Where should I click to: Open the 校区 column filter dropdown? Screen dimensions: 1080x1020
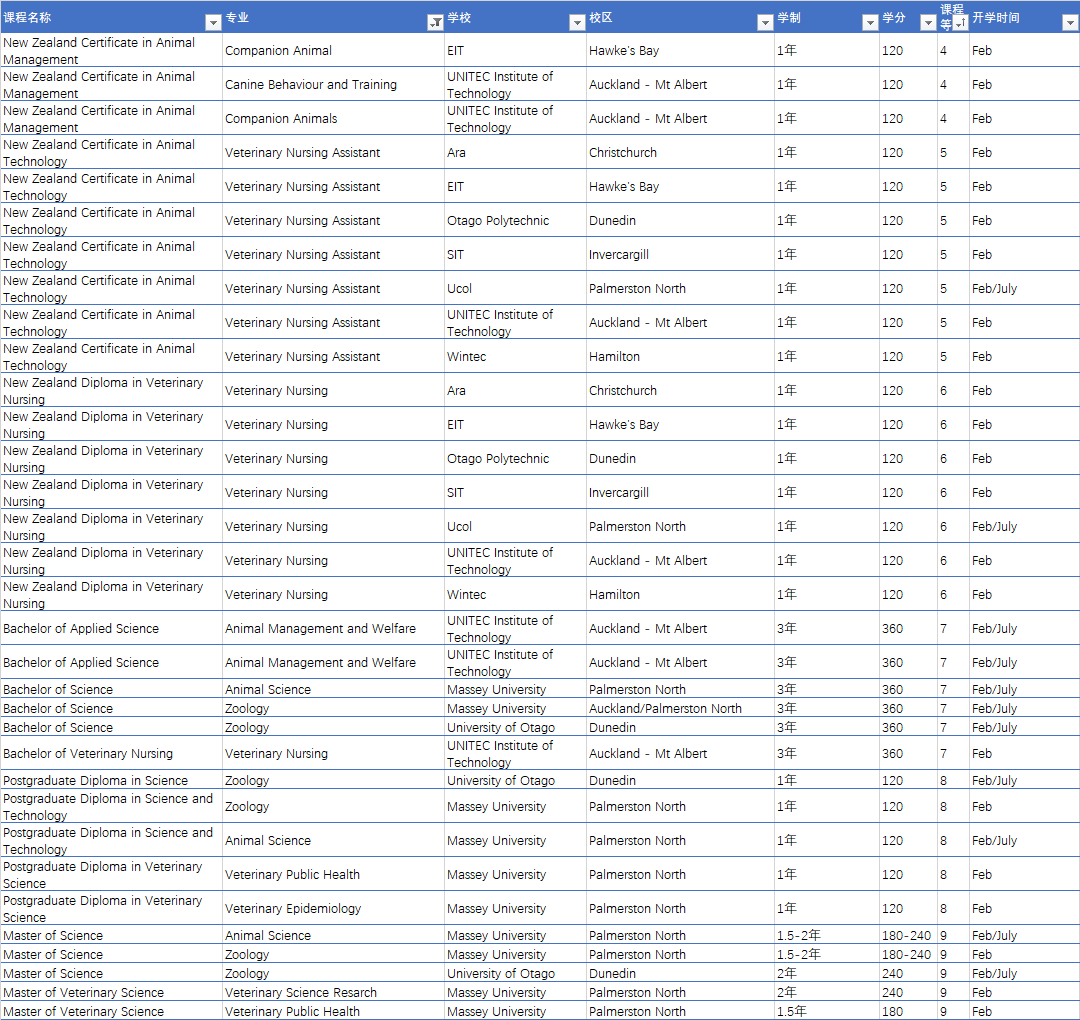pyautogui.click(x=765, y=23)
